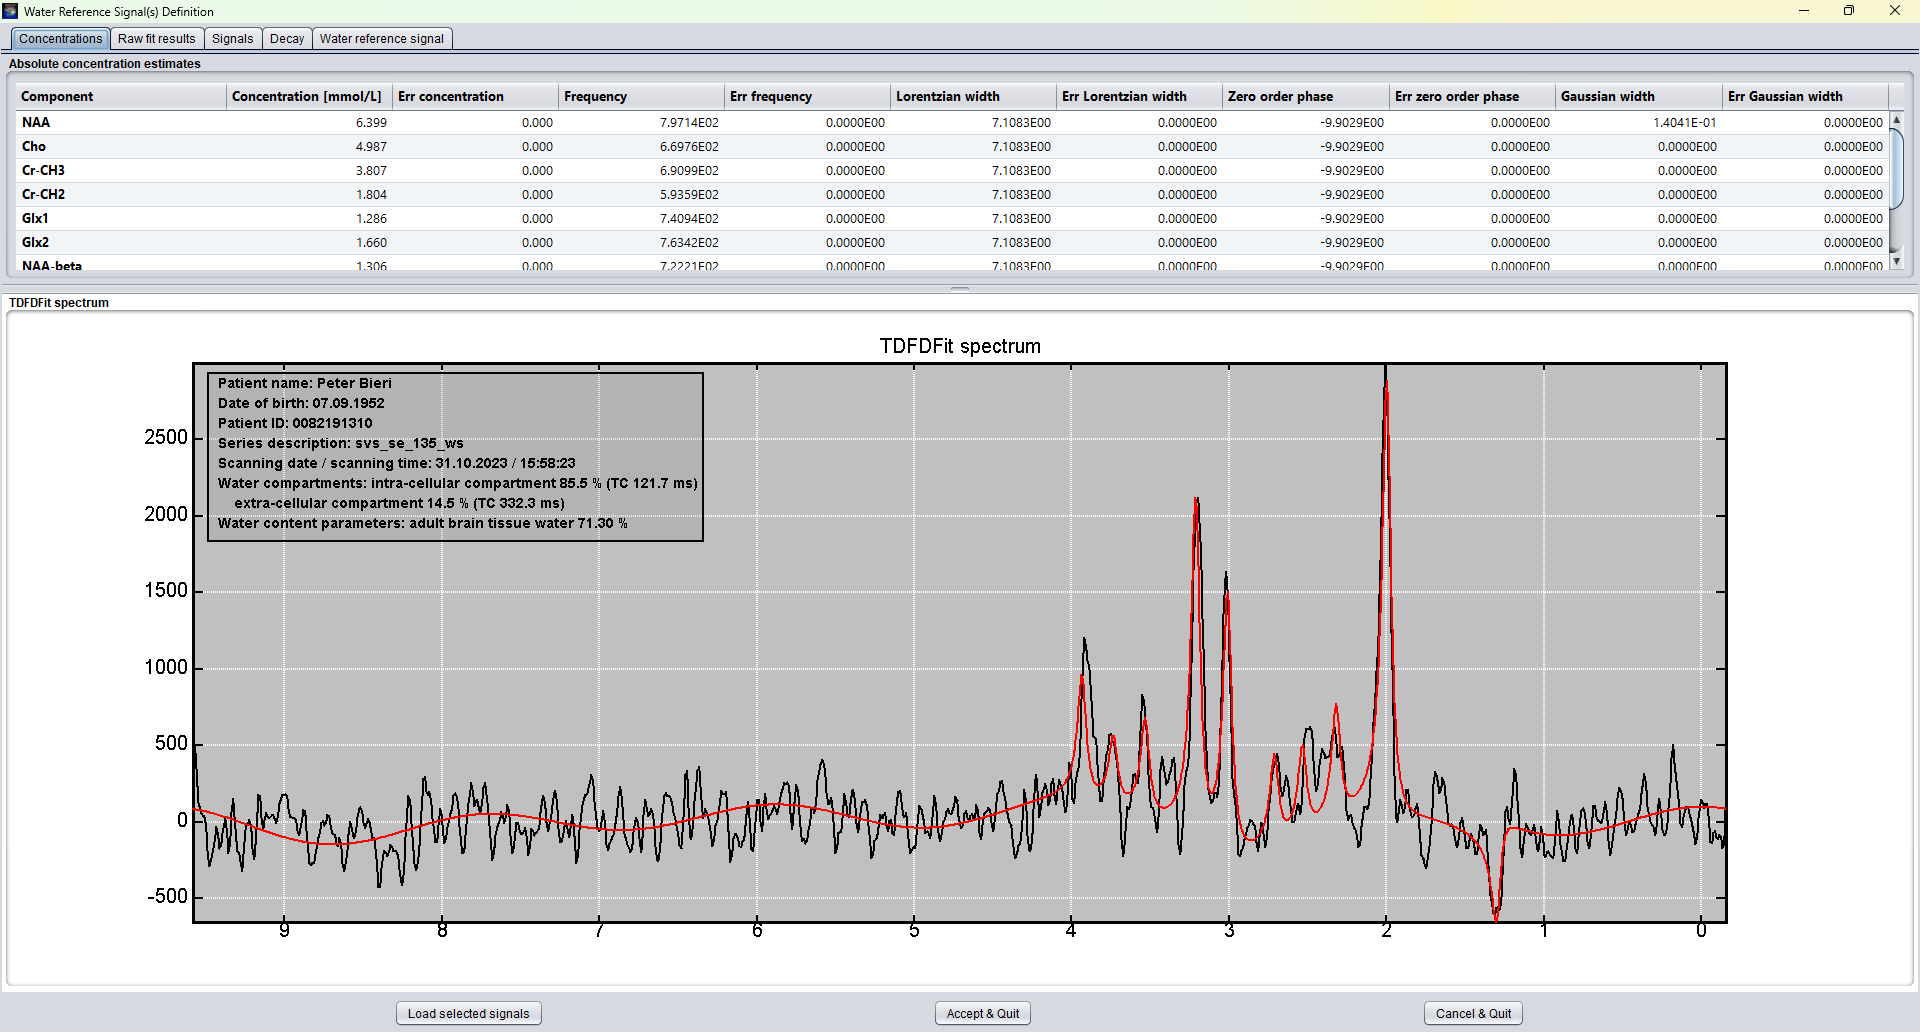Select the Cr-CH2 row
The height and width of the screenshot is (1032, 1920).
tap(952, 194)
